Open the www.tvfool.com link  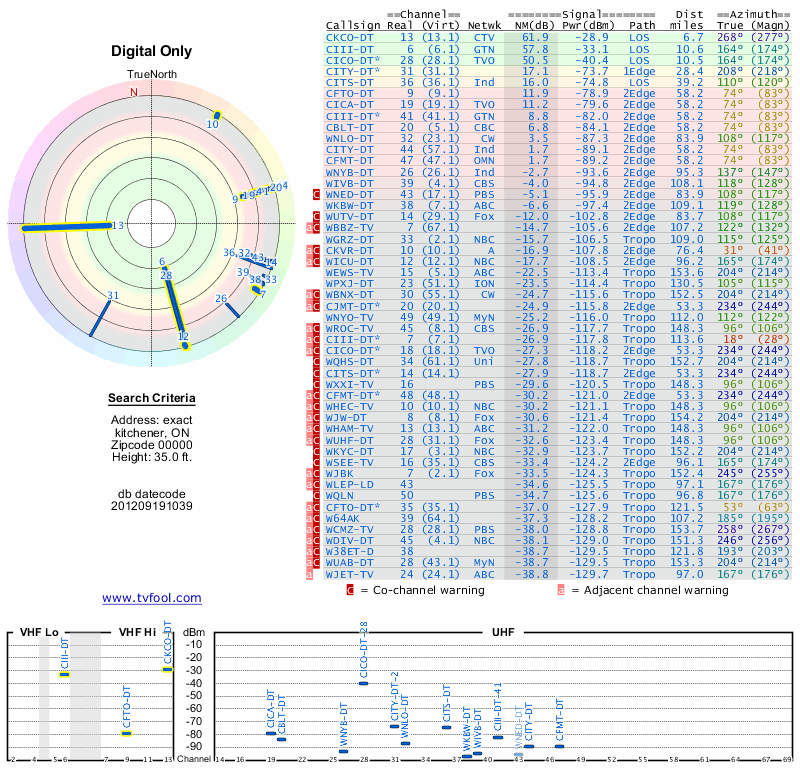pos(152,598)
